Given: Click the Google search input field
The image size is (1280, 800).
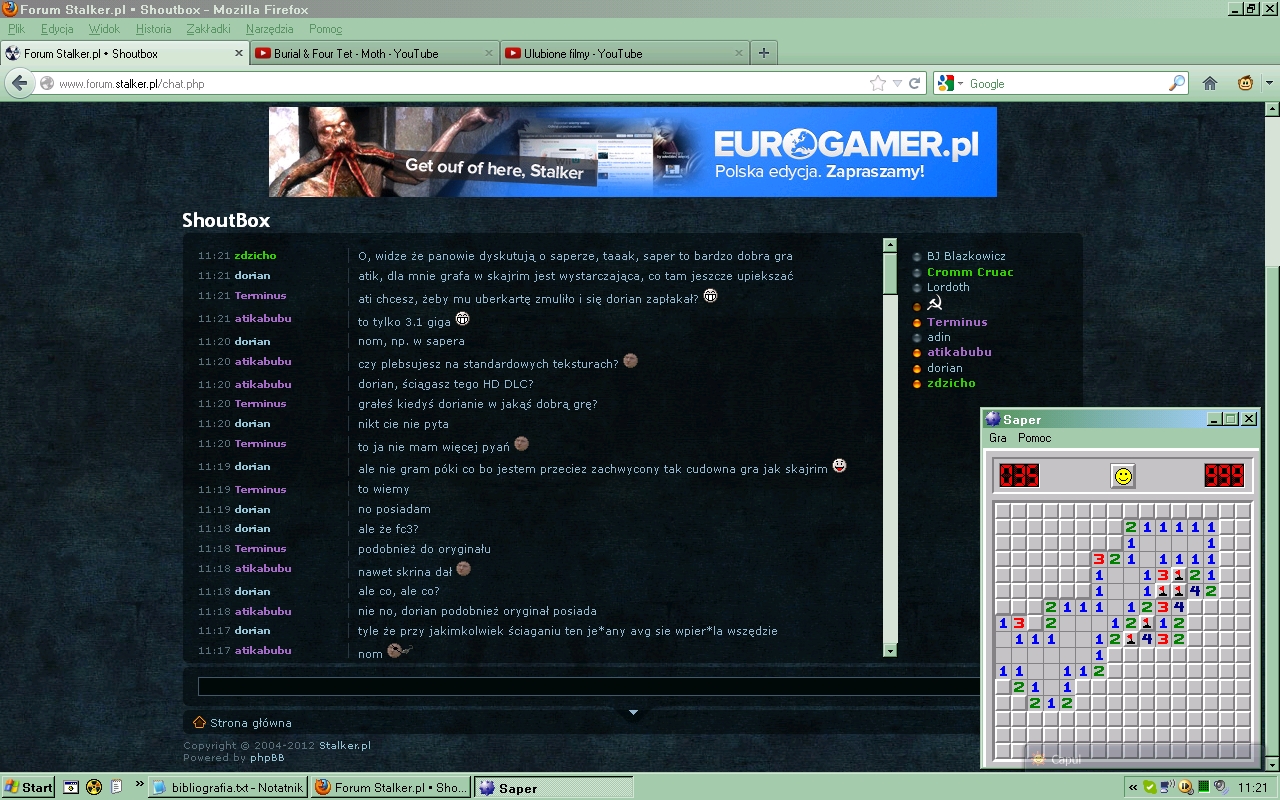Looking at the screenshot, I should (x=1066, y=84).
